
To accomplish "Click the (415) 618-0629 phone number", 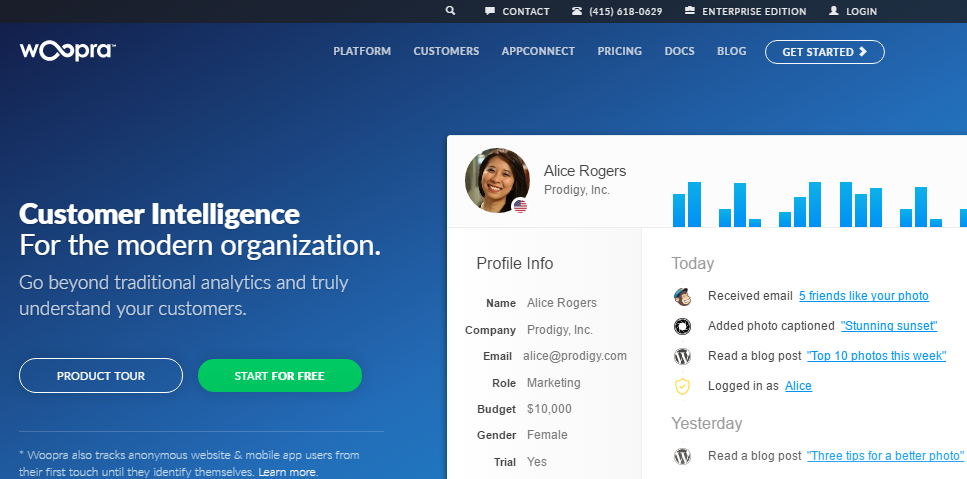I will pos(625,11).
